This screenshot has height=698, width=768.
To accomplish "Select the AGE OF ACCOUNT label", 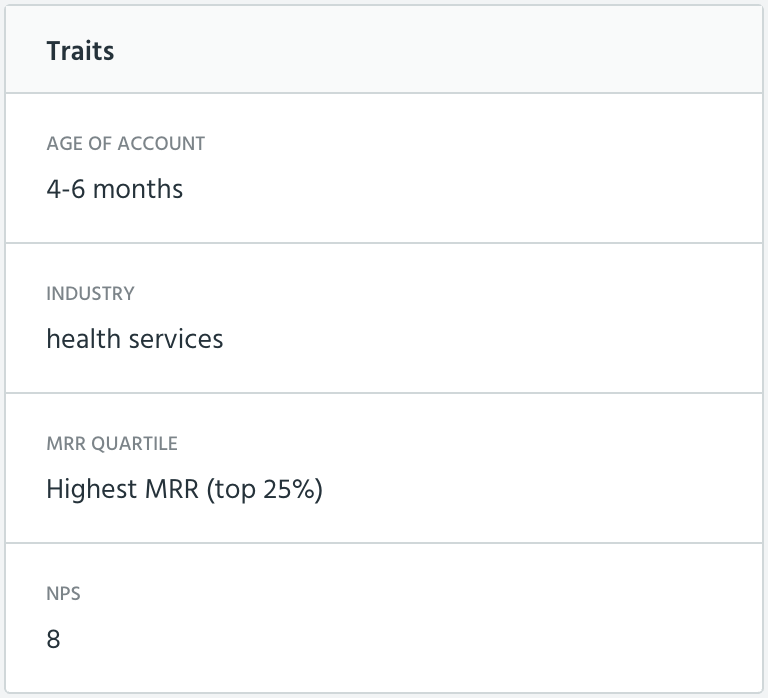I will coord(126,144).
